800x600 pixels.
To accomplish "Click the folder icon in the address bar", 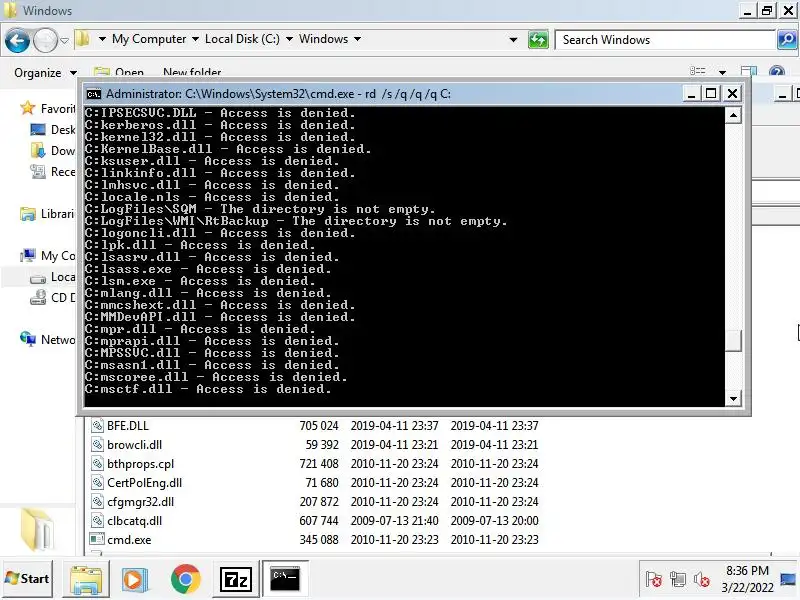I will (x=82, y=39).
